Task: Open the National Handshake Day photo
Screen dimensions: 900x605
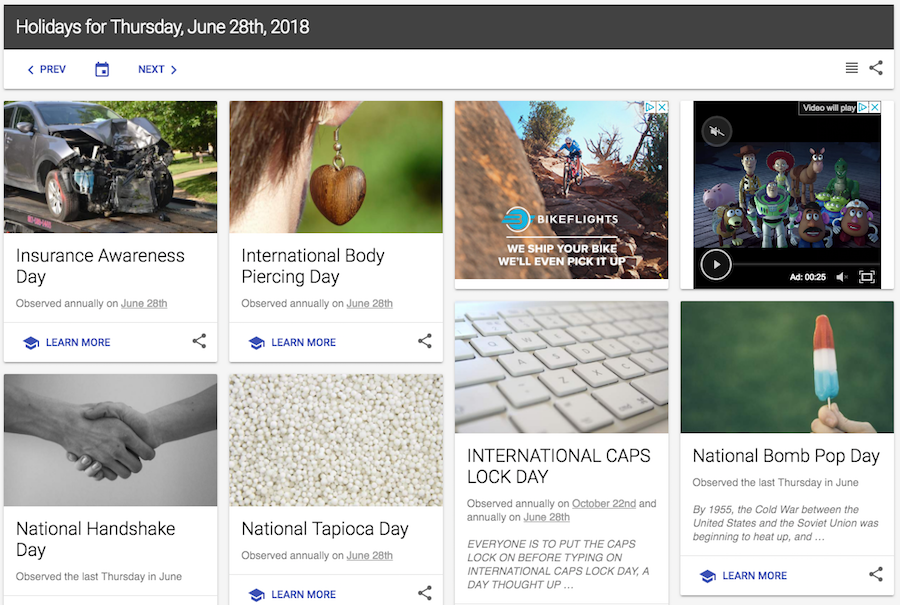Action: tap(111, 440)
